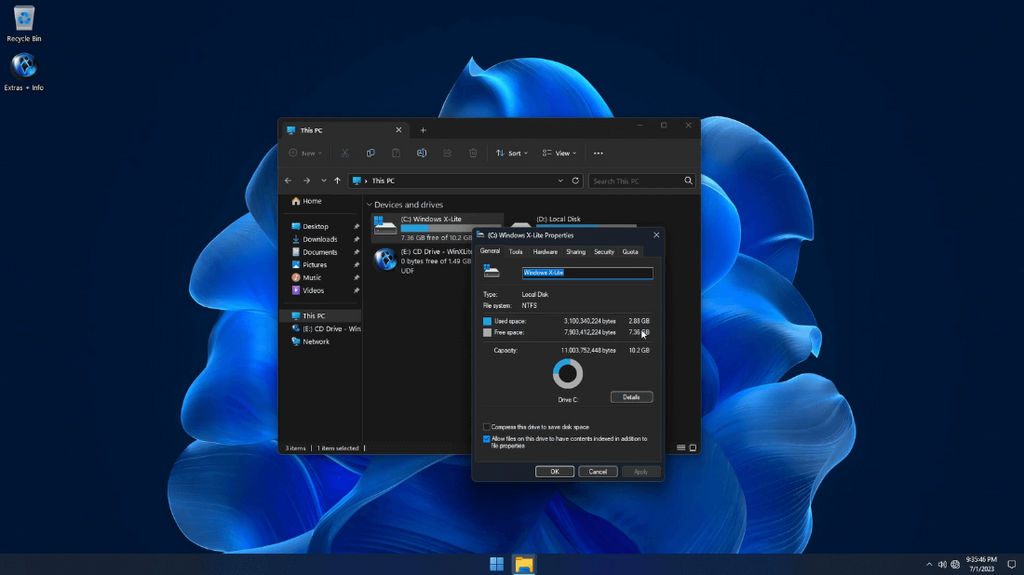Open Downloads in the navigation pane
The height and width of the screenshot is (575, 1024).
click(315, 239)
